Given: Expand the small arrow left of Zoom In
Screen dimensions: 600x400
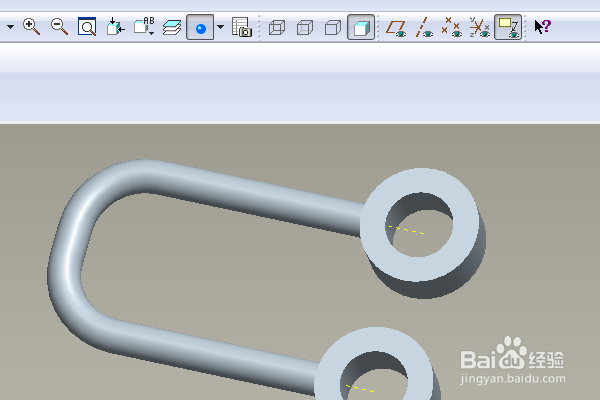Looking at the screenshot, I should point(10,27).
